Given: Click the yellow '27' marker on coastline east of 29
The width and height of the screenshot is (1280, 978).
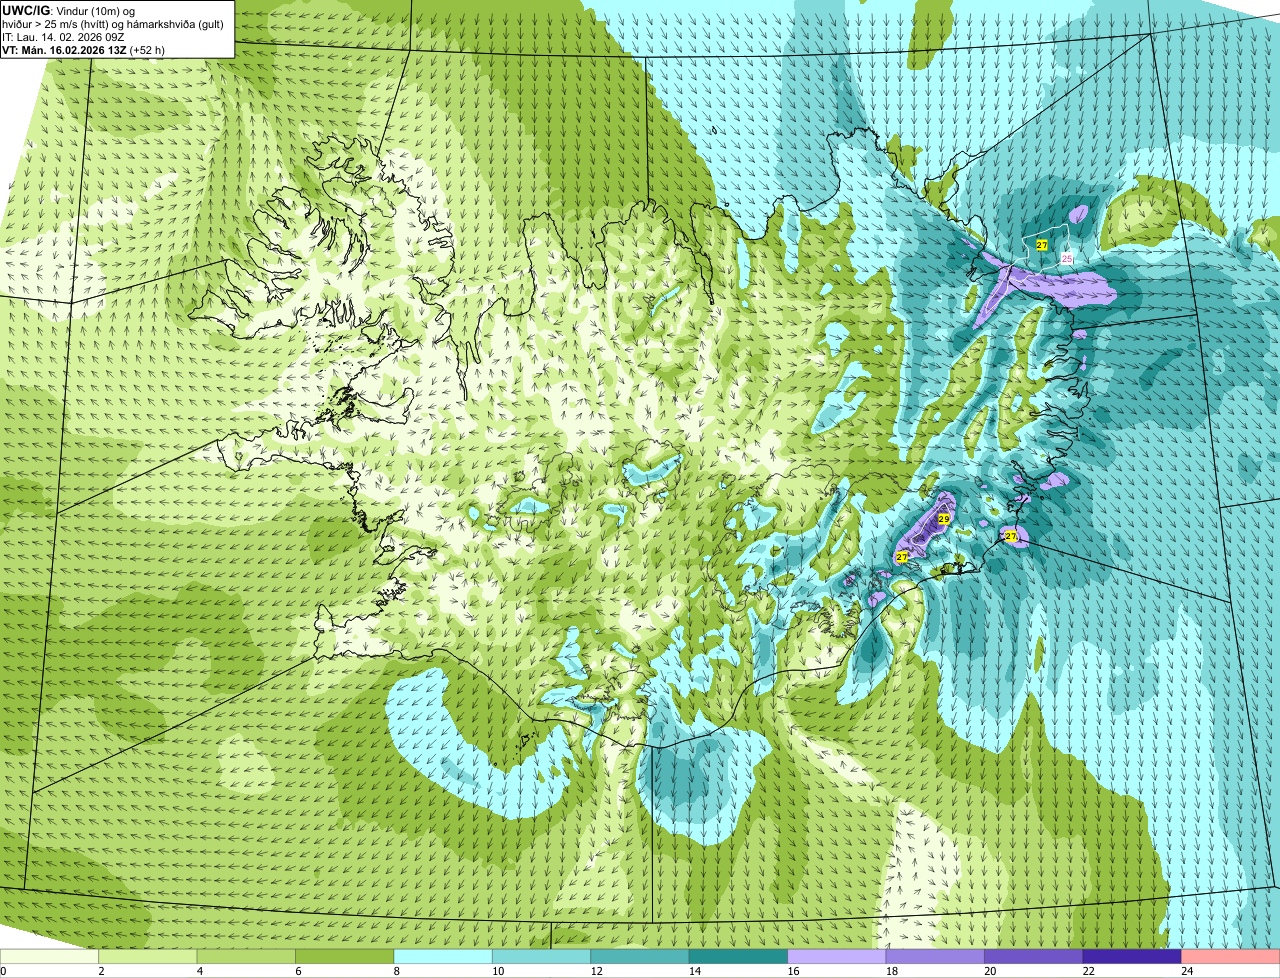Looking at the screenshot, I should pos(1011,536).
